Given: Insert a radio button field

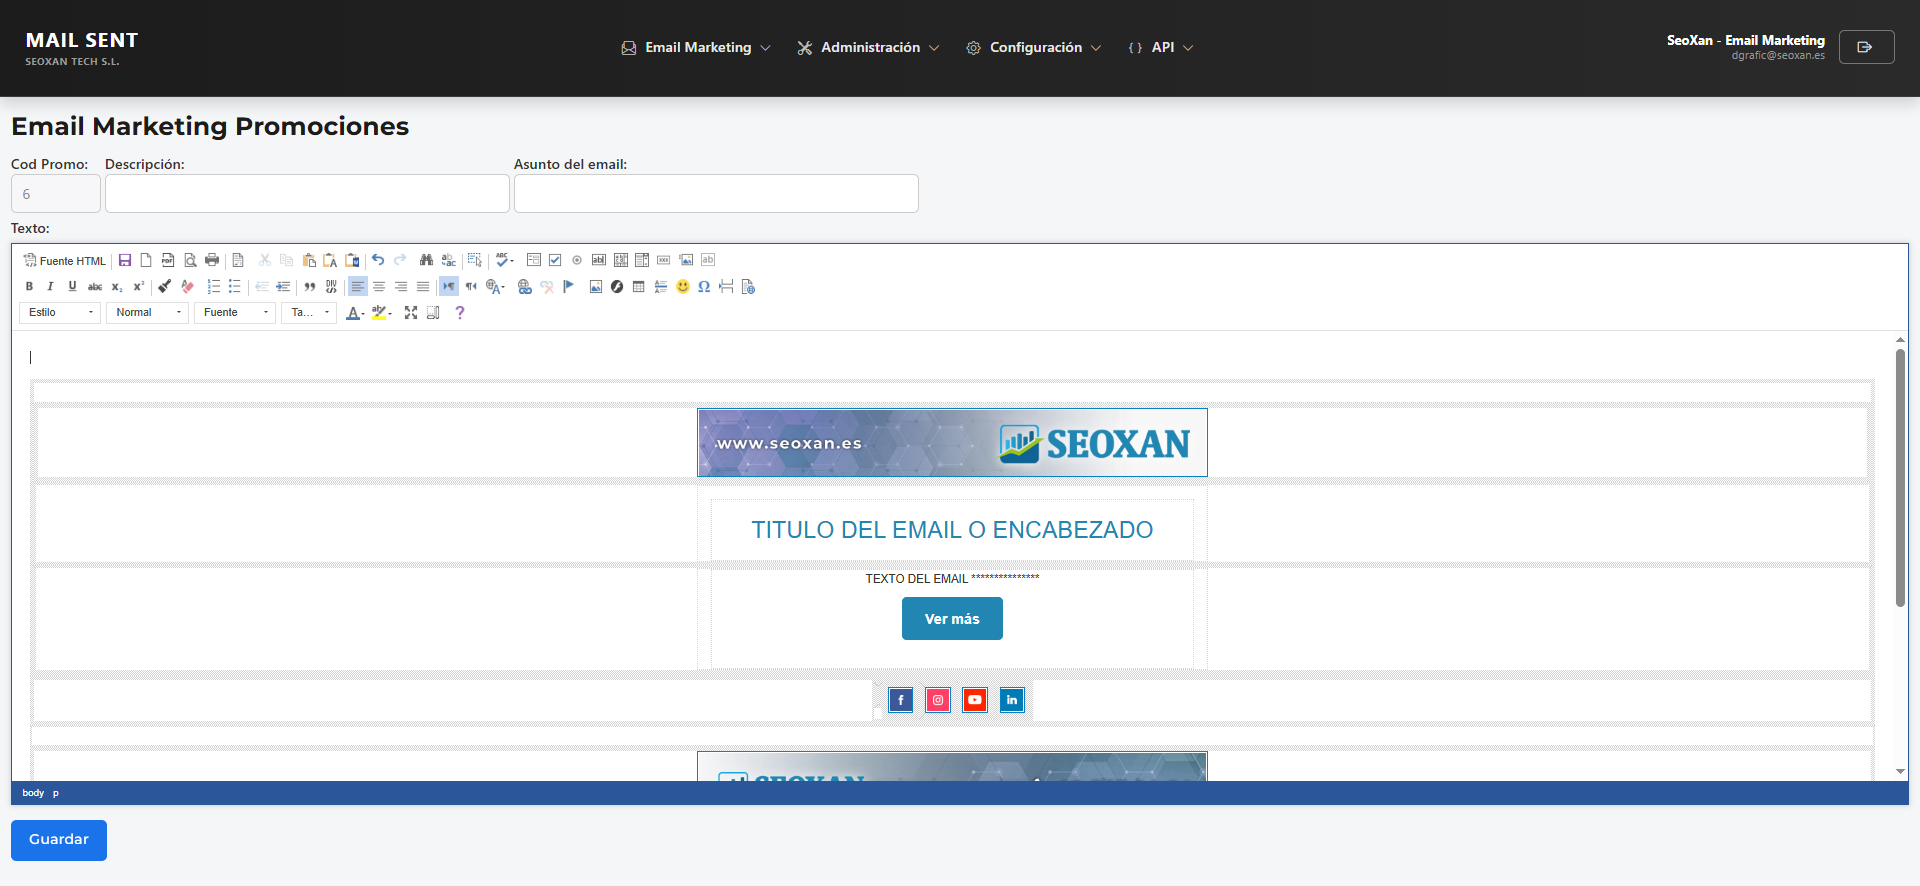Looking at the screenshot, I should (577, 260).
